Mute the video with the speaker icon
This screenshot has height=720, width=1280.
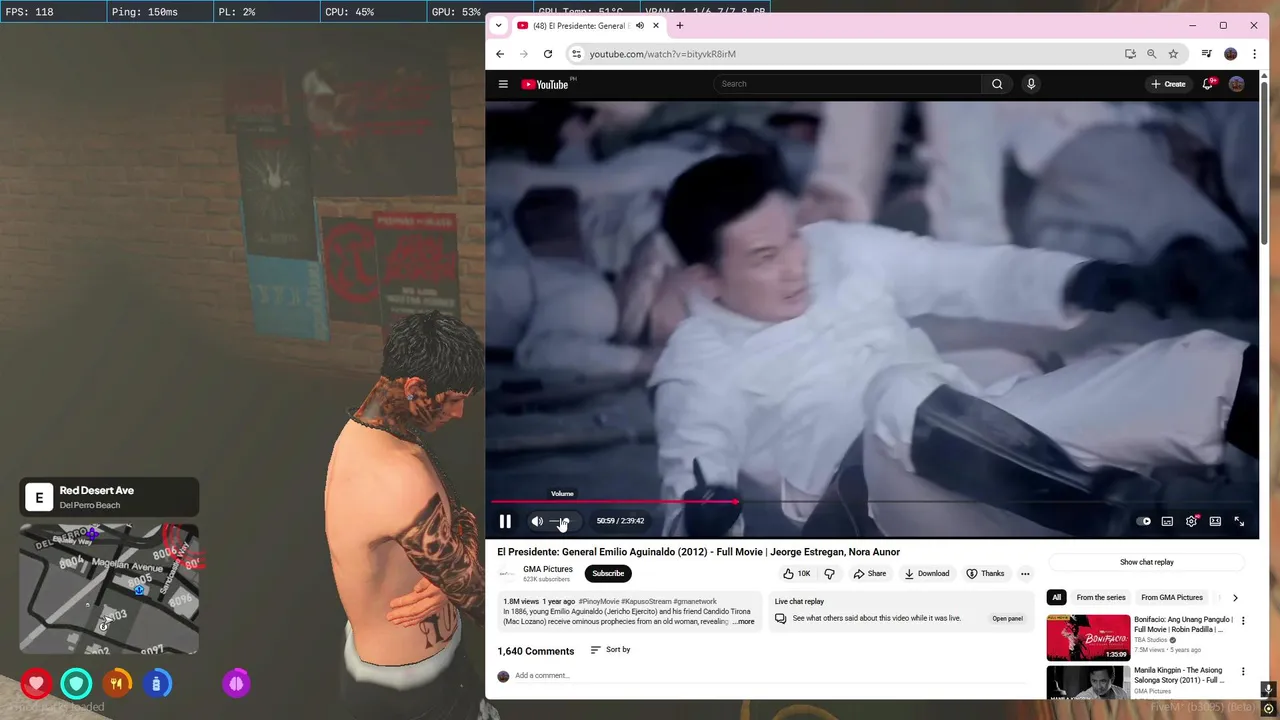coord(537,521)
